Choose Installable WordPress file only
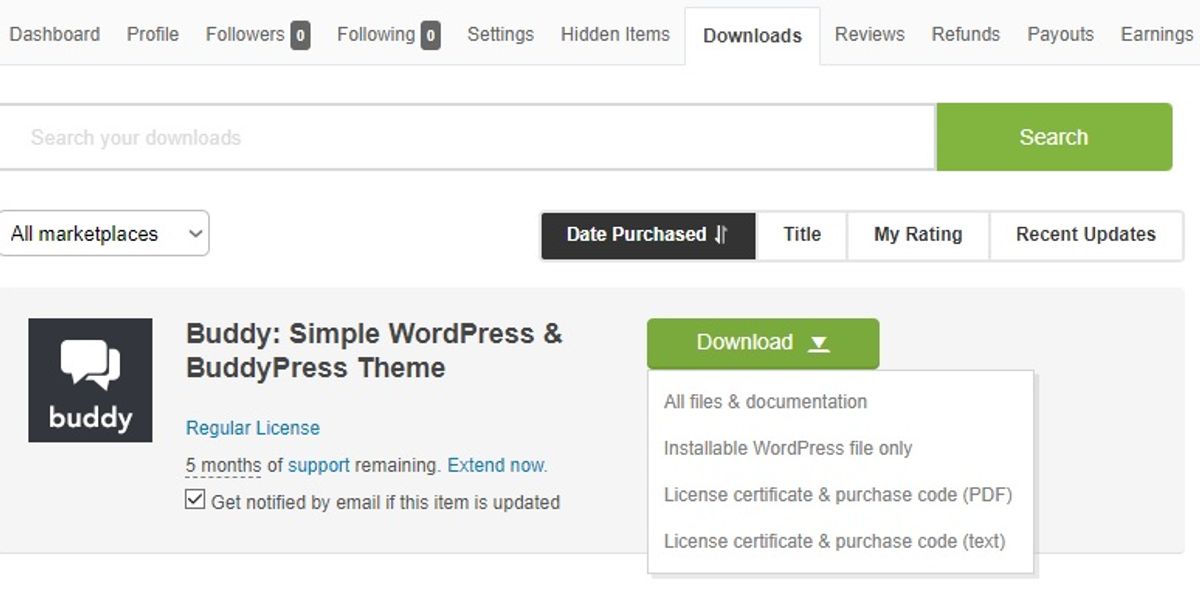This screenshot has width=1200, height=598. click(788, 449)
